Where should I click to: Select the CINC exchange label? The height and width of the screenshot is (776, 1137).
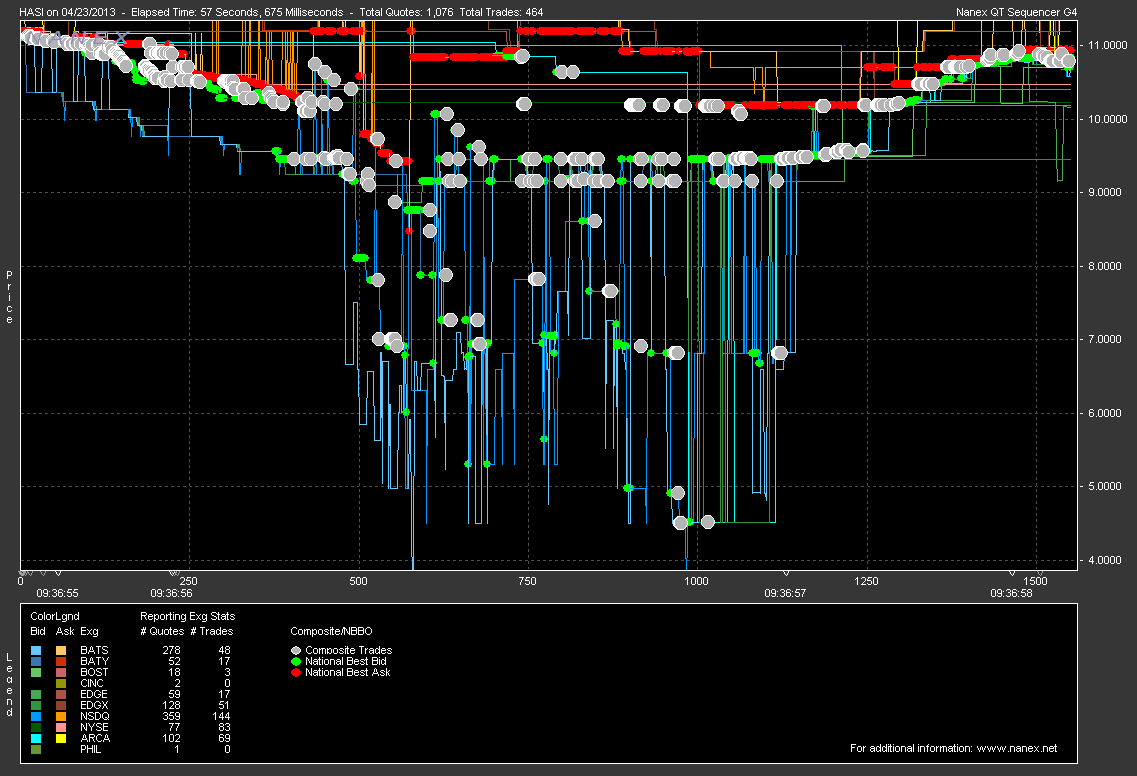point(92,683)
